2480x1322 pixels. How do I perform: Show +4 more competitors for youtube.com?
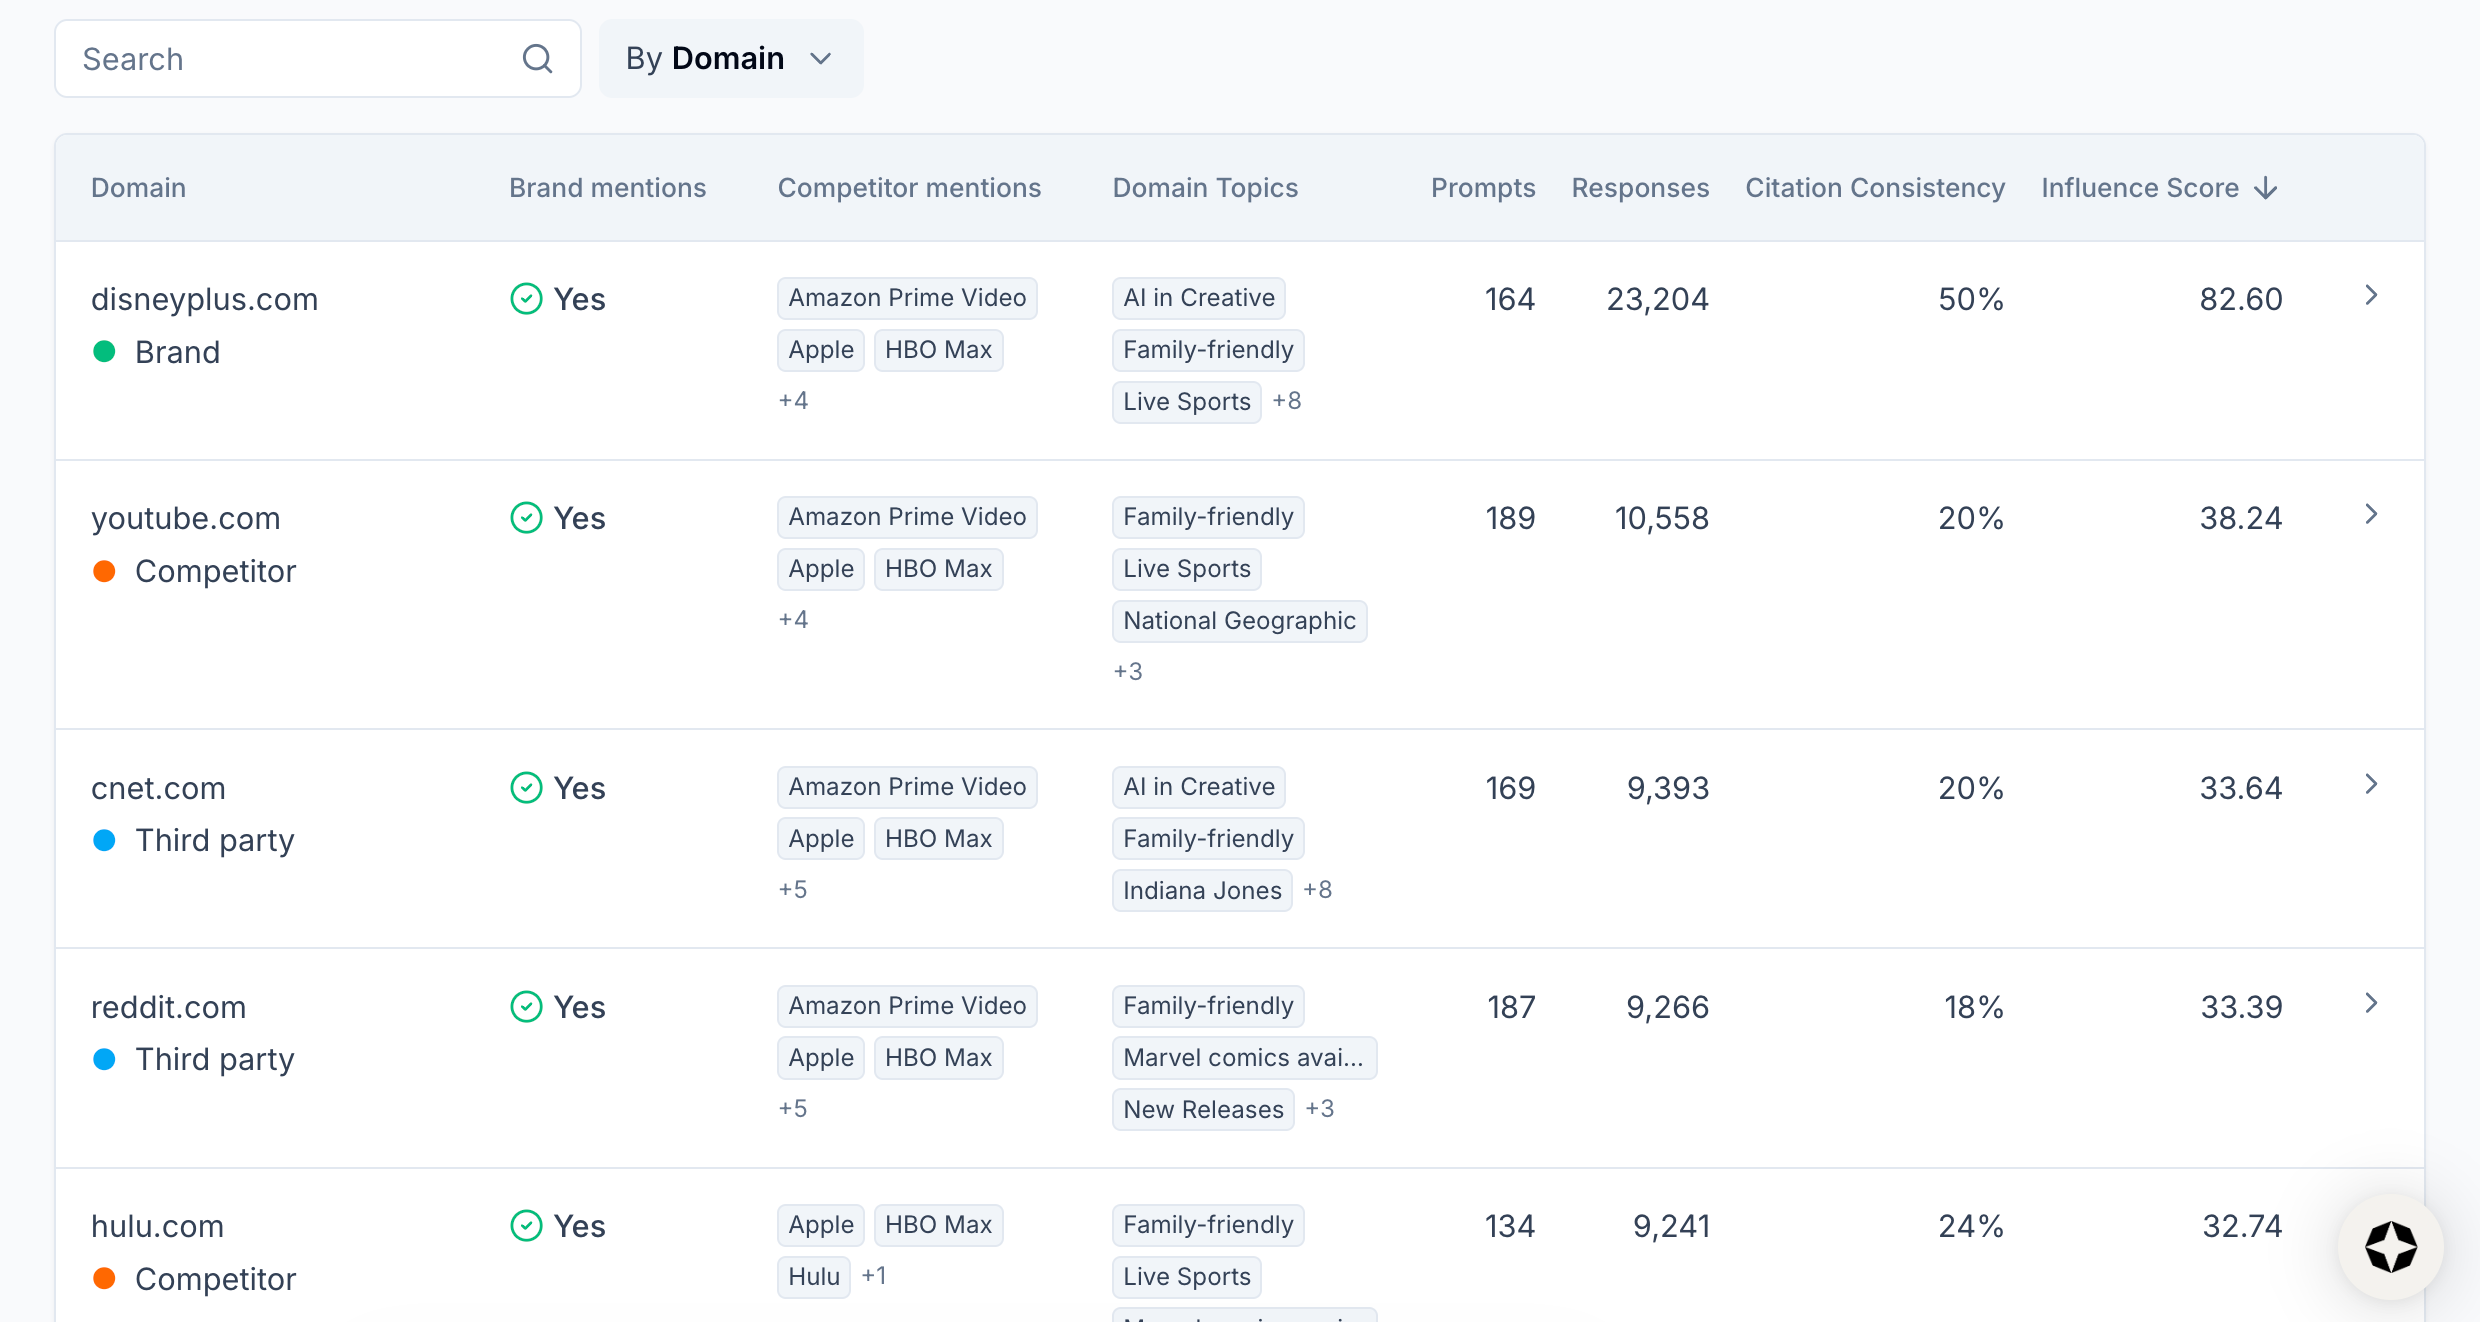(x=793, y=620)
